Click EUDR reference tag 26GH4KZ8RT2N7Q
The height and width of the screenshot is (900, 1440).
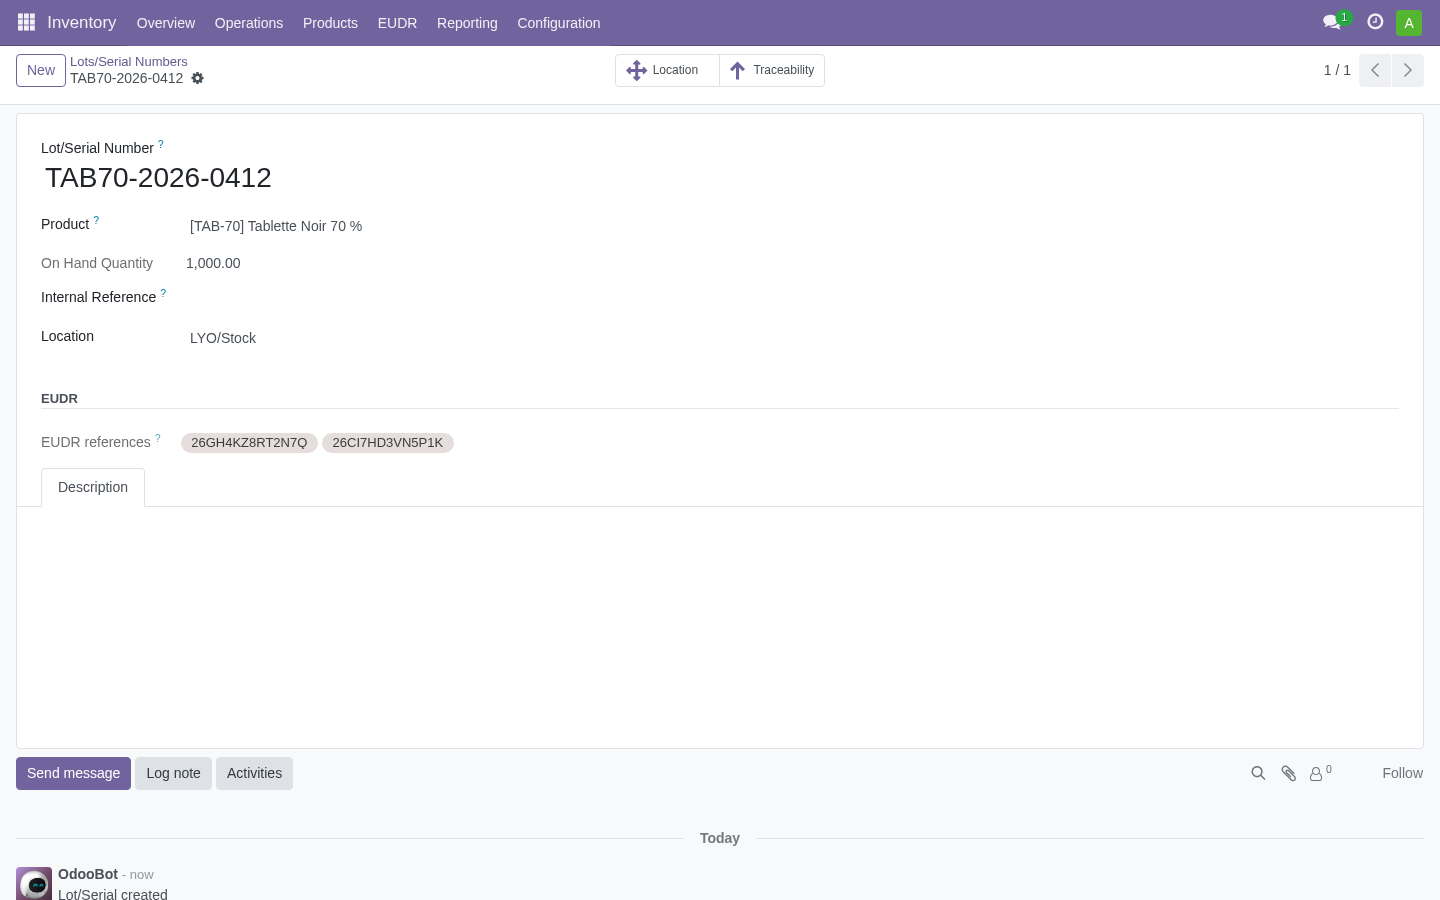[x=249, y=443]
